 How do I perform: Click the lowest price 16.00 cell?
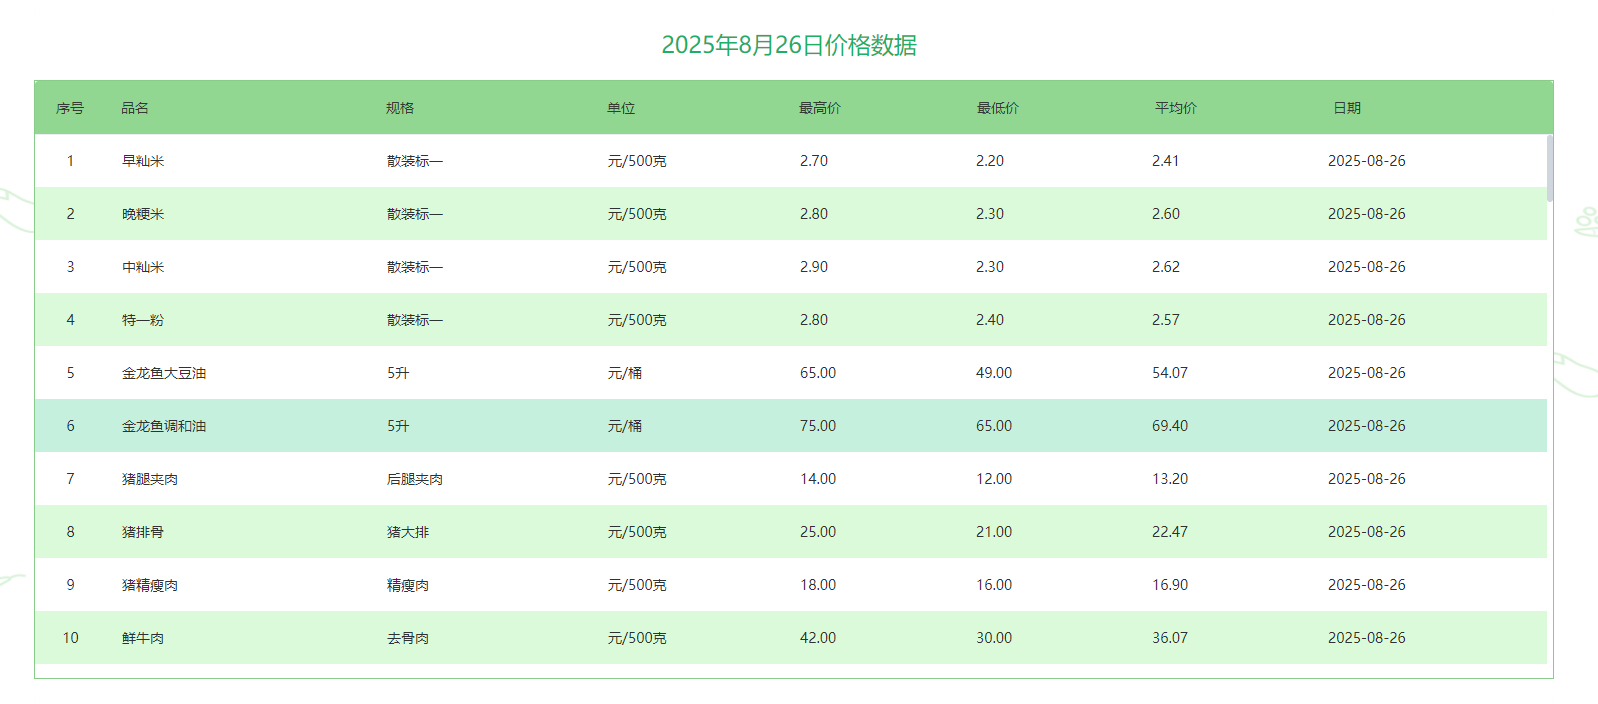(994, 585)
